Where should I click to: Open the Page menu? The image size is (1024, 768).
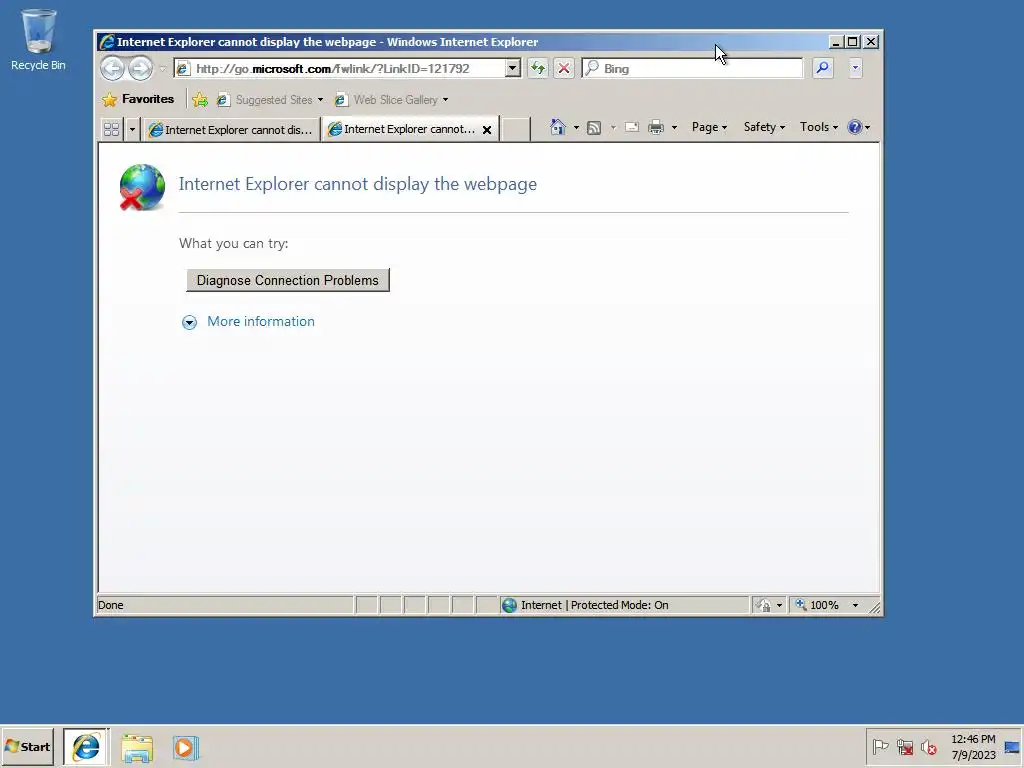709,127
